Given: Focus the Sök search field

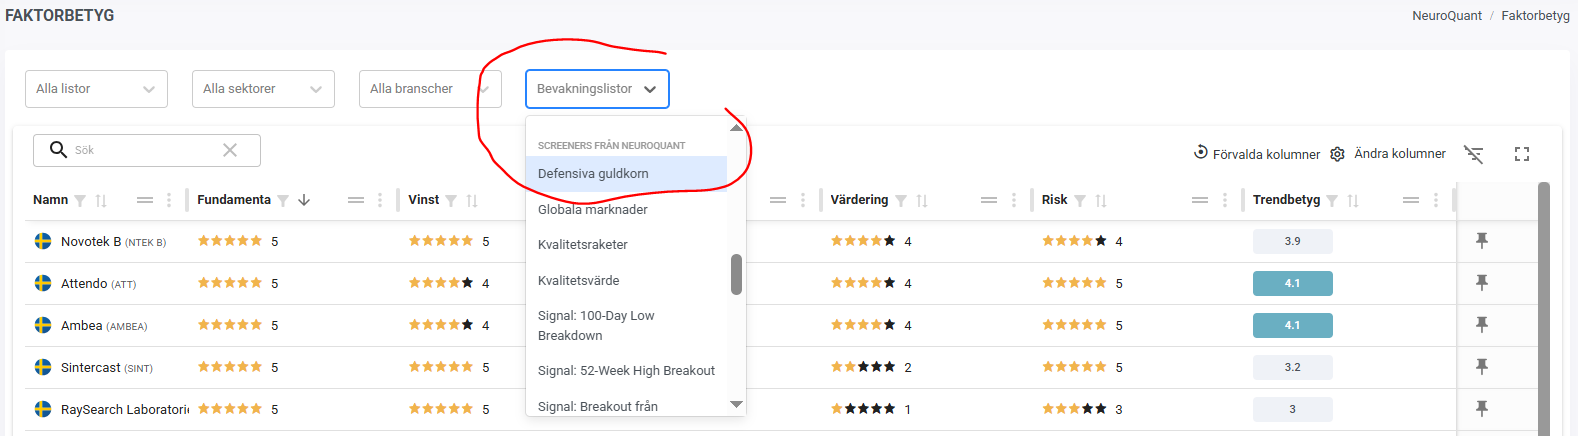Looking at the screenshot, I should click(145, 150).
